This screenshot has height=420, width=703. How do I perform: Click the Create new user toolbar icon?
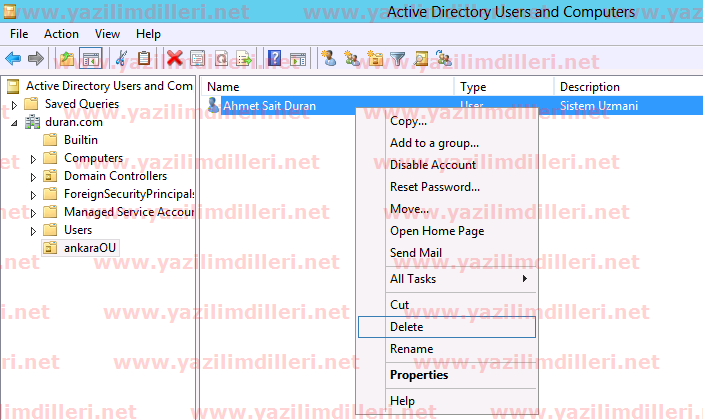coord(328,59)
